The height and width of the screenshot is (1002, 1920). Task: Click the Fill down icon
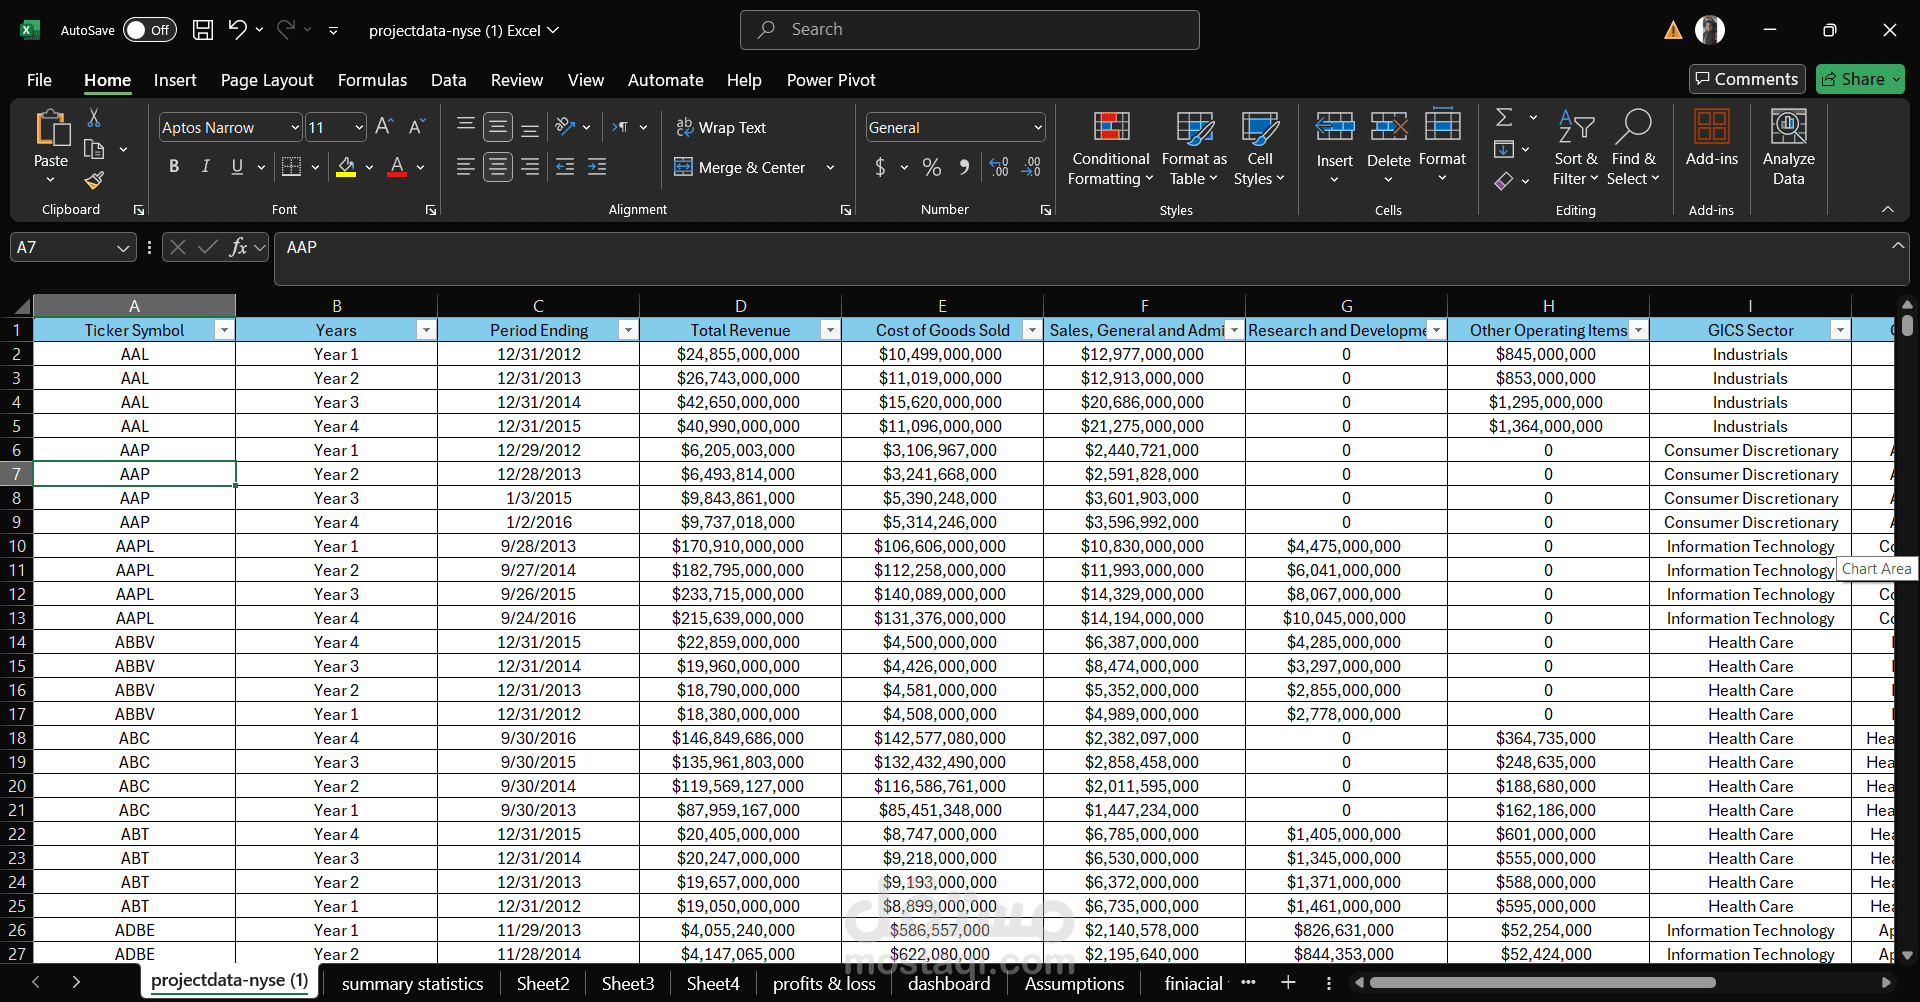pos(1504,149)
